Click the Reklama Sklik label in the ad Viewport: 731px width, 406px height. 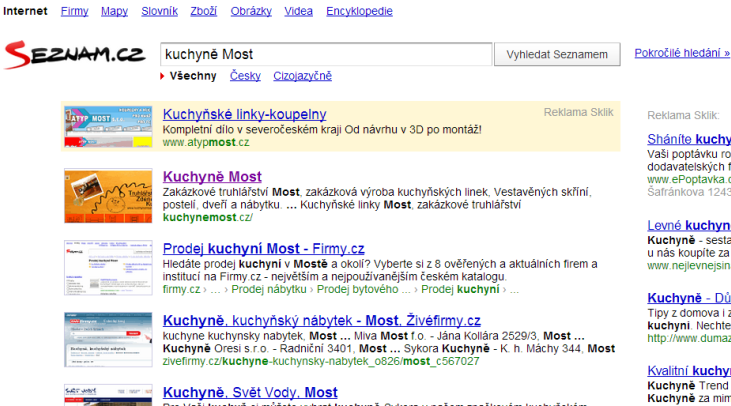(579, 112)
